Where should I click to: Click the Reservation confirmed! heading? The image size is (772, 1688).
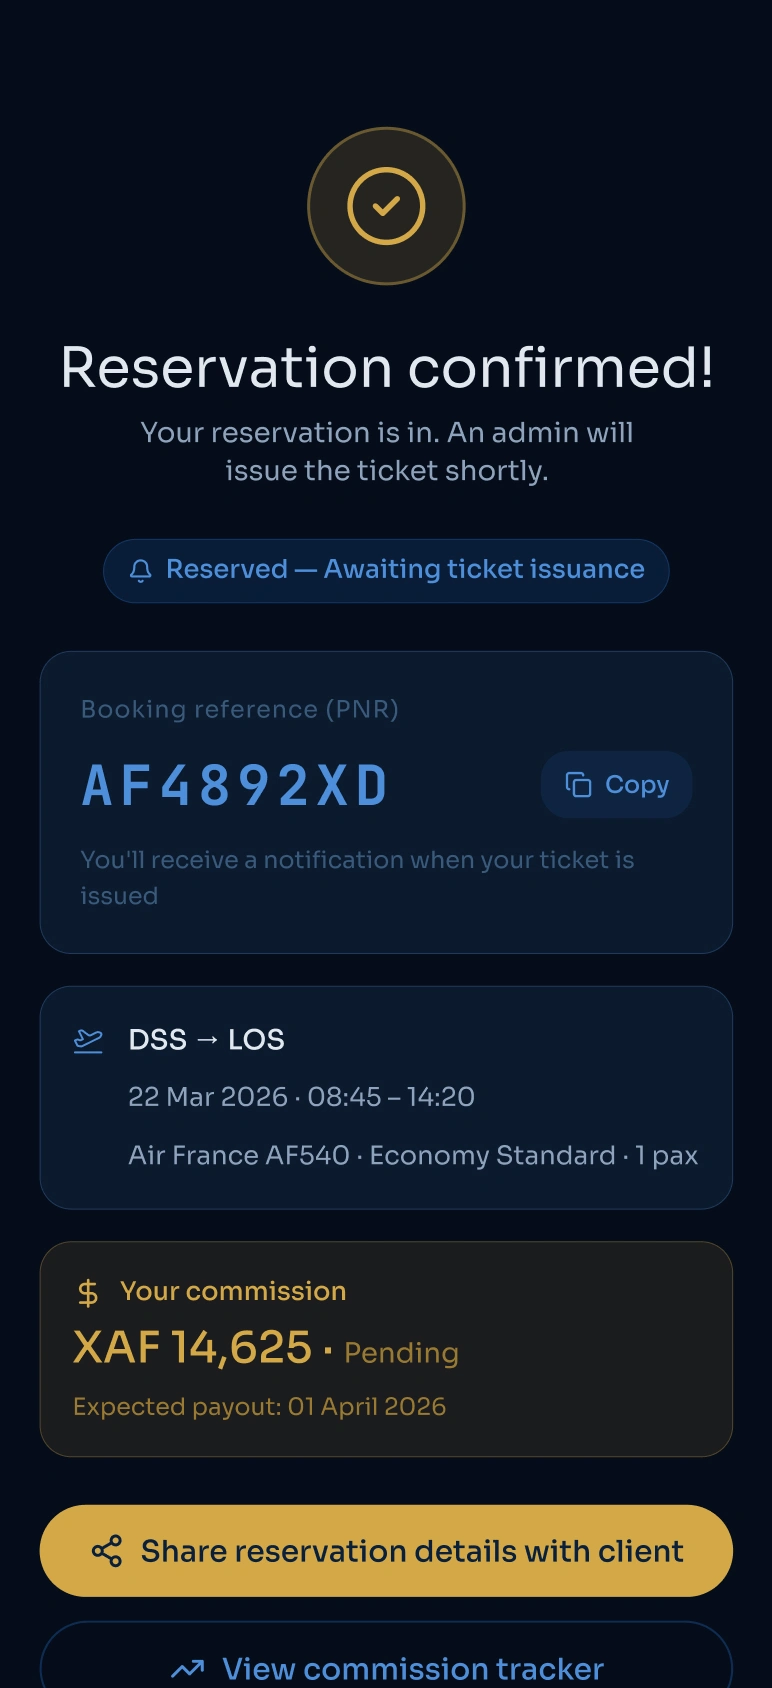pos(386,368)
